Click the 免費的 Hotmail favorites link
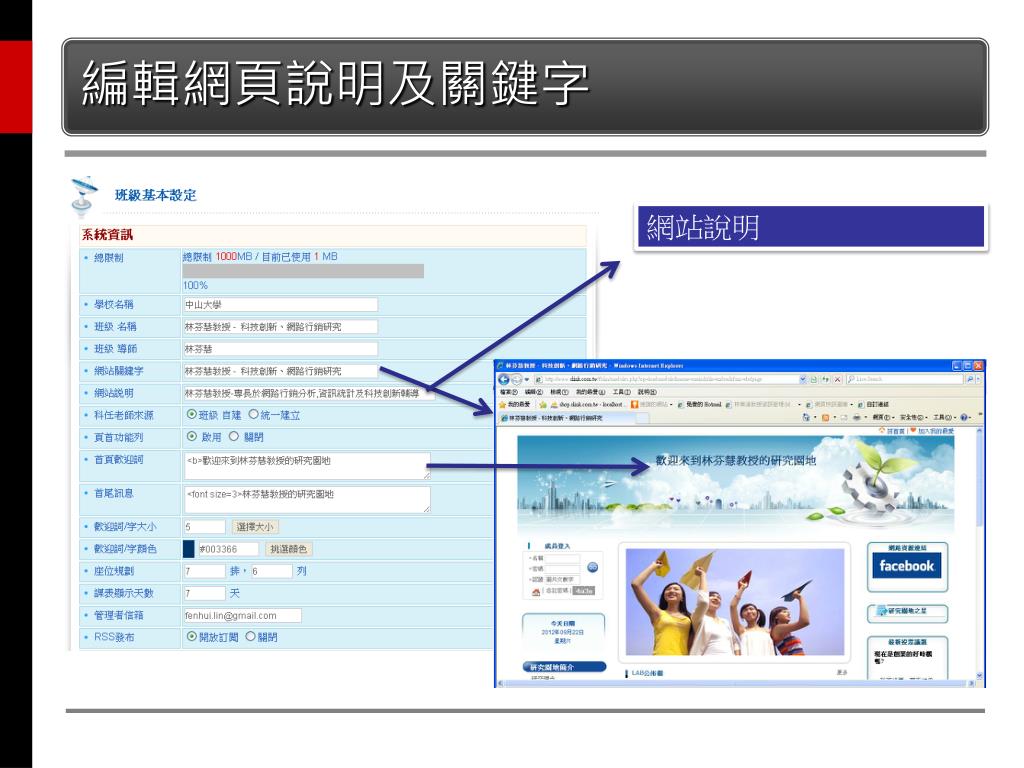 [699, 405]
